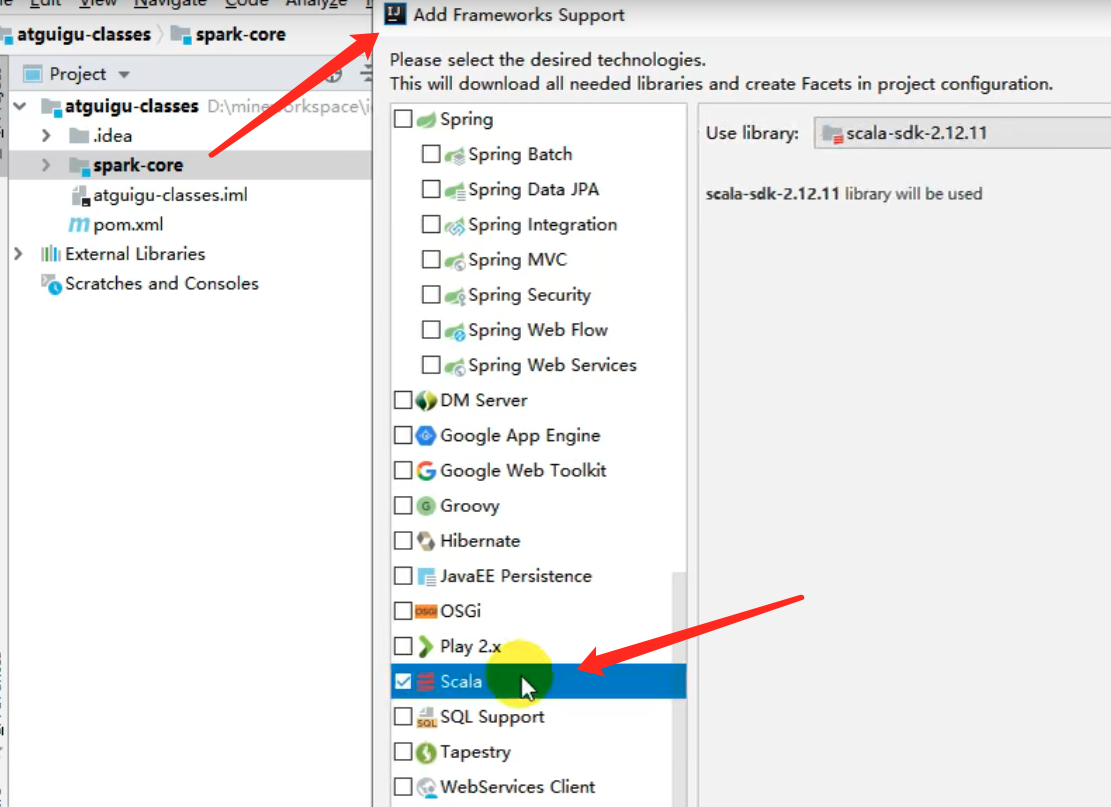
Task: Open the Navigate menu
Action: point(170,4)
